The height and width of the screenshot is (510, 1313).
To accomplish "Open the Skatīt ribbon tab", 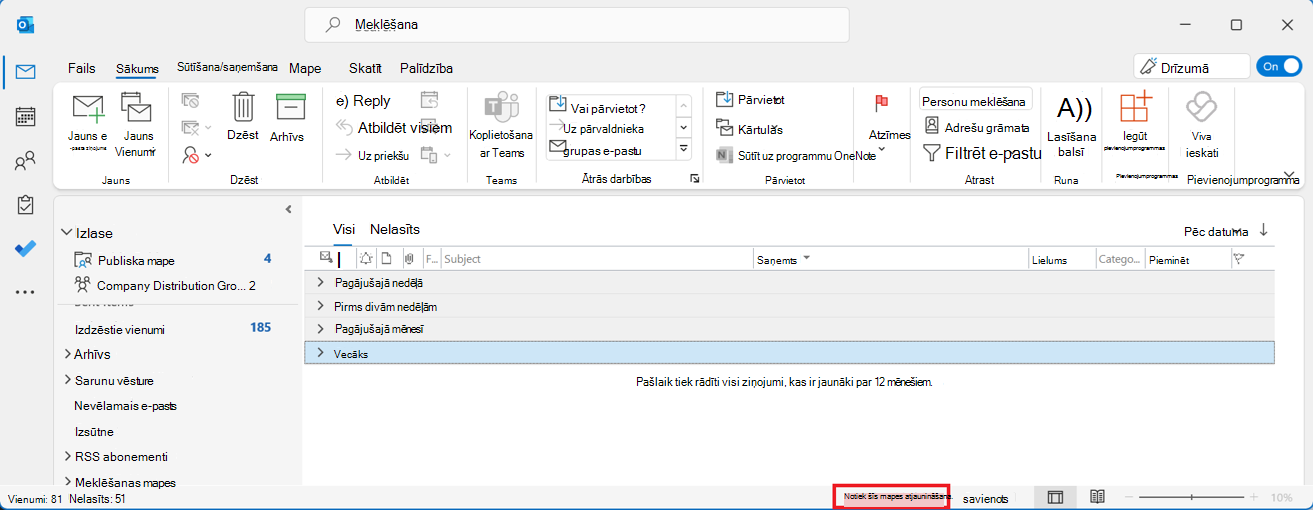I will tap(365, 68).
